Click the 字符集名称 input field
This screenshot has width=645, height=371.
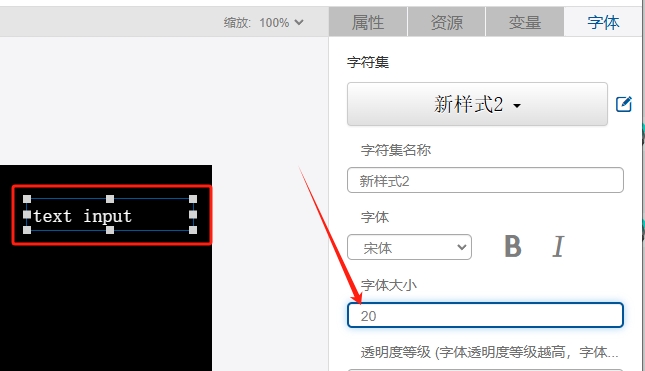click(485, 180)
